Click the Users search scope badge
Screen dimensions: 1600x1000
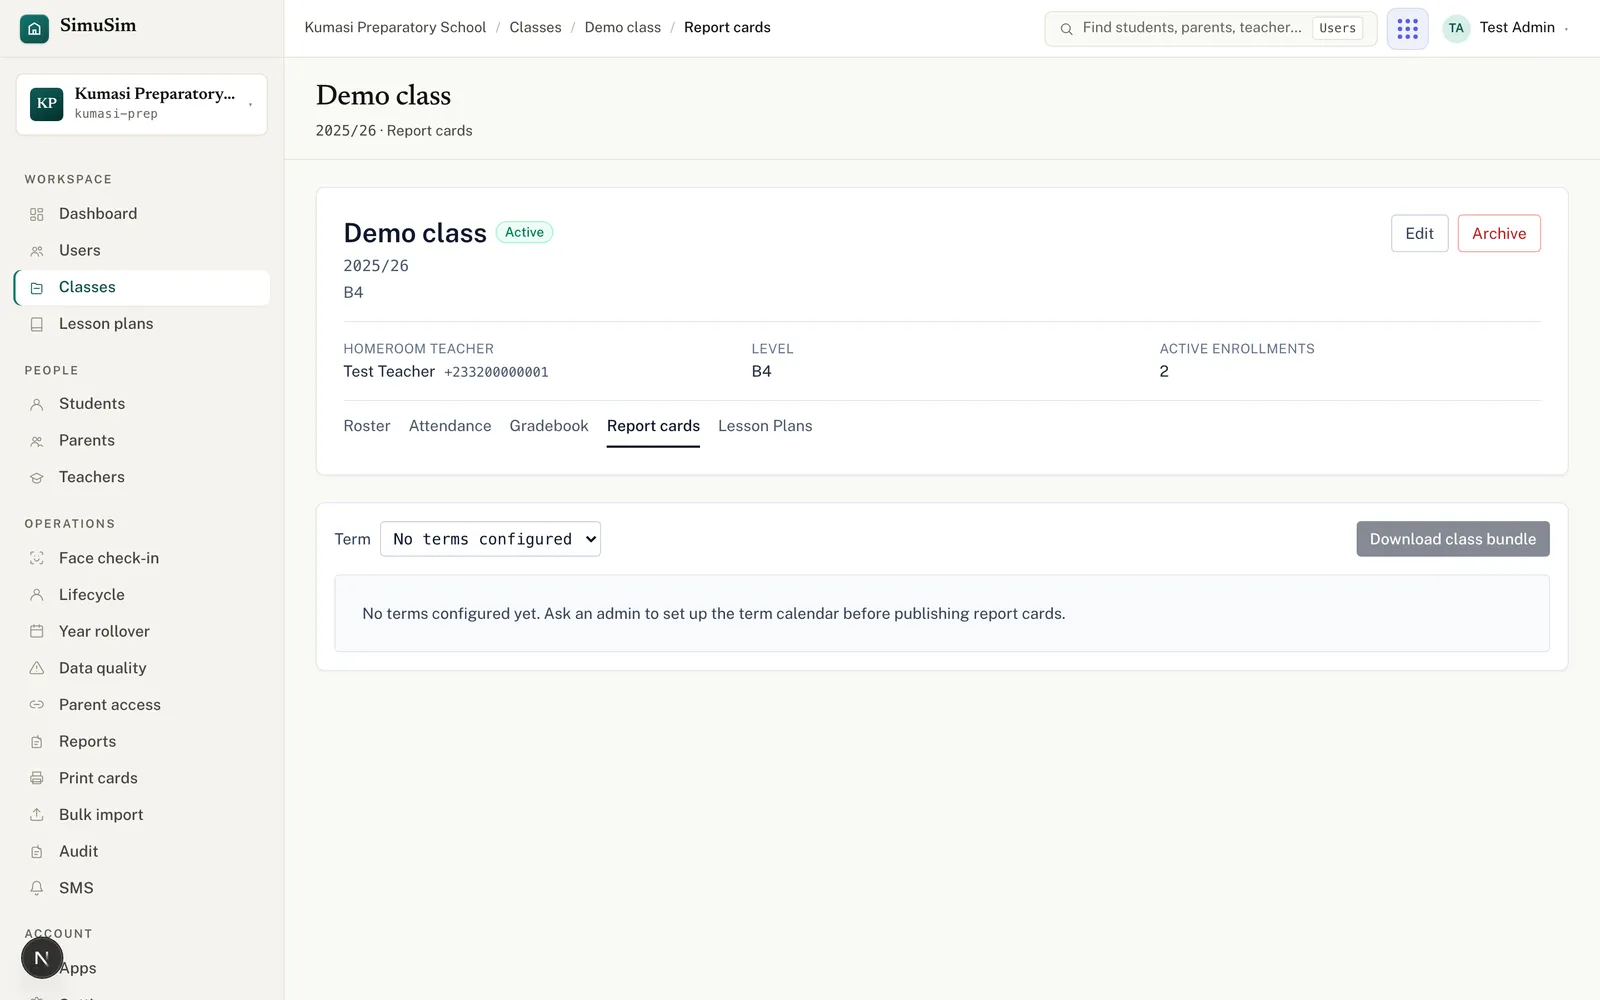tap(1337, 28)
